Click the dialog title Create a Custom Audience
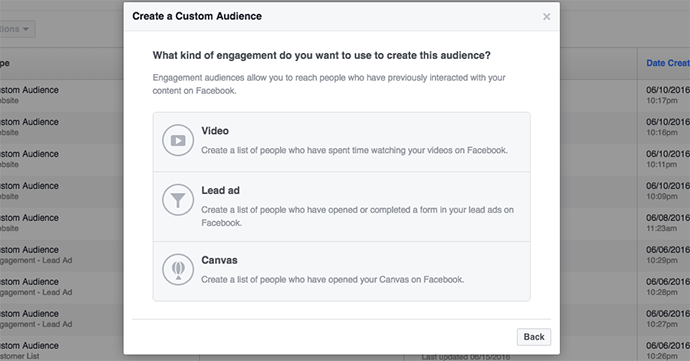Screen dimensions: 690x361 click(x=197, y=16)
